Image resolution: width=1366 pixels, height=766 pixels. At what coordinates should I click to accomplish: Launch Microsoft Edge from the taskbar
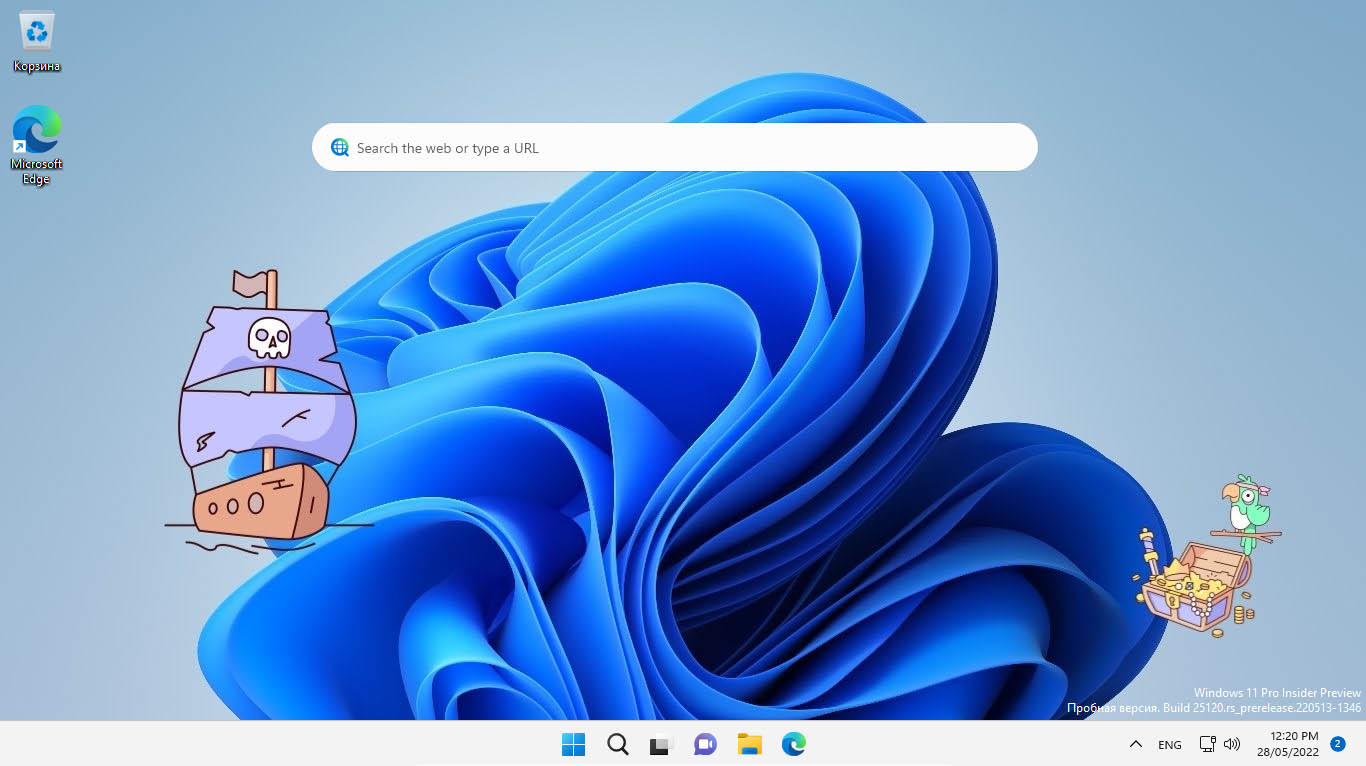[x=793, y=744]
